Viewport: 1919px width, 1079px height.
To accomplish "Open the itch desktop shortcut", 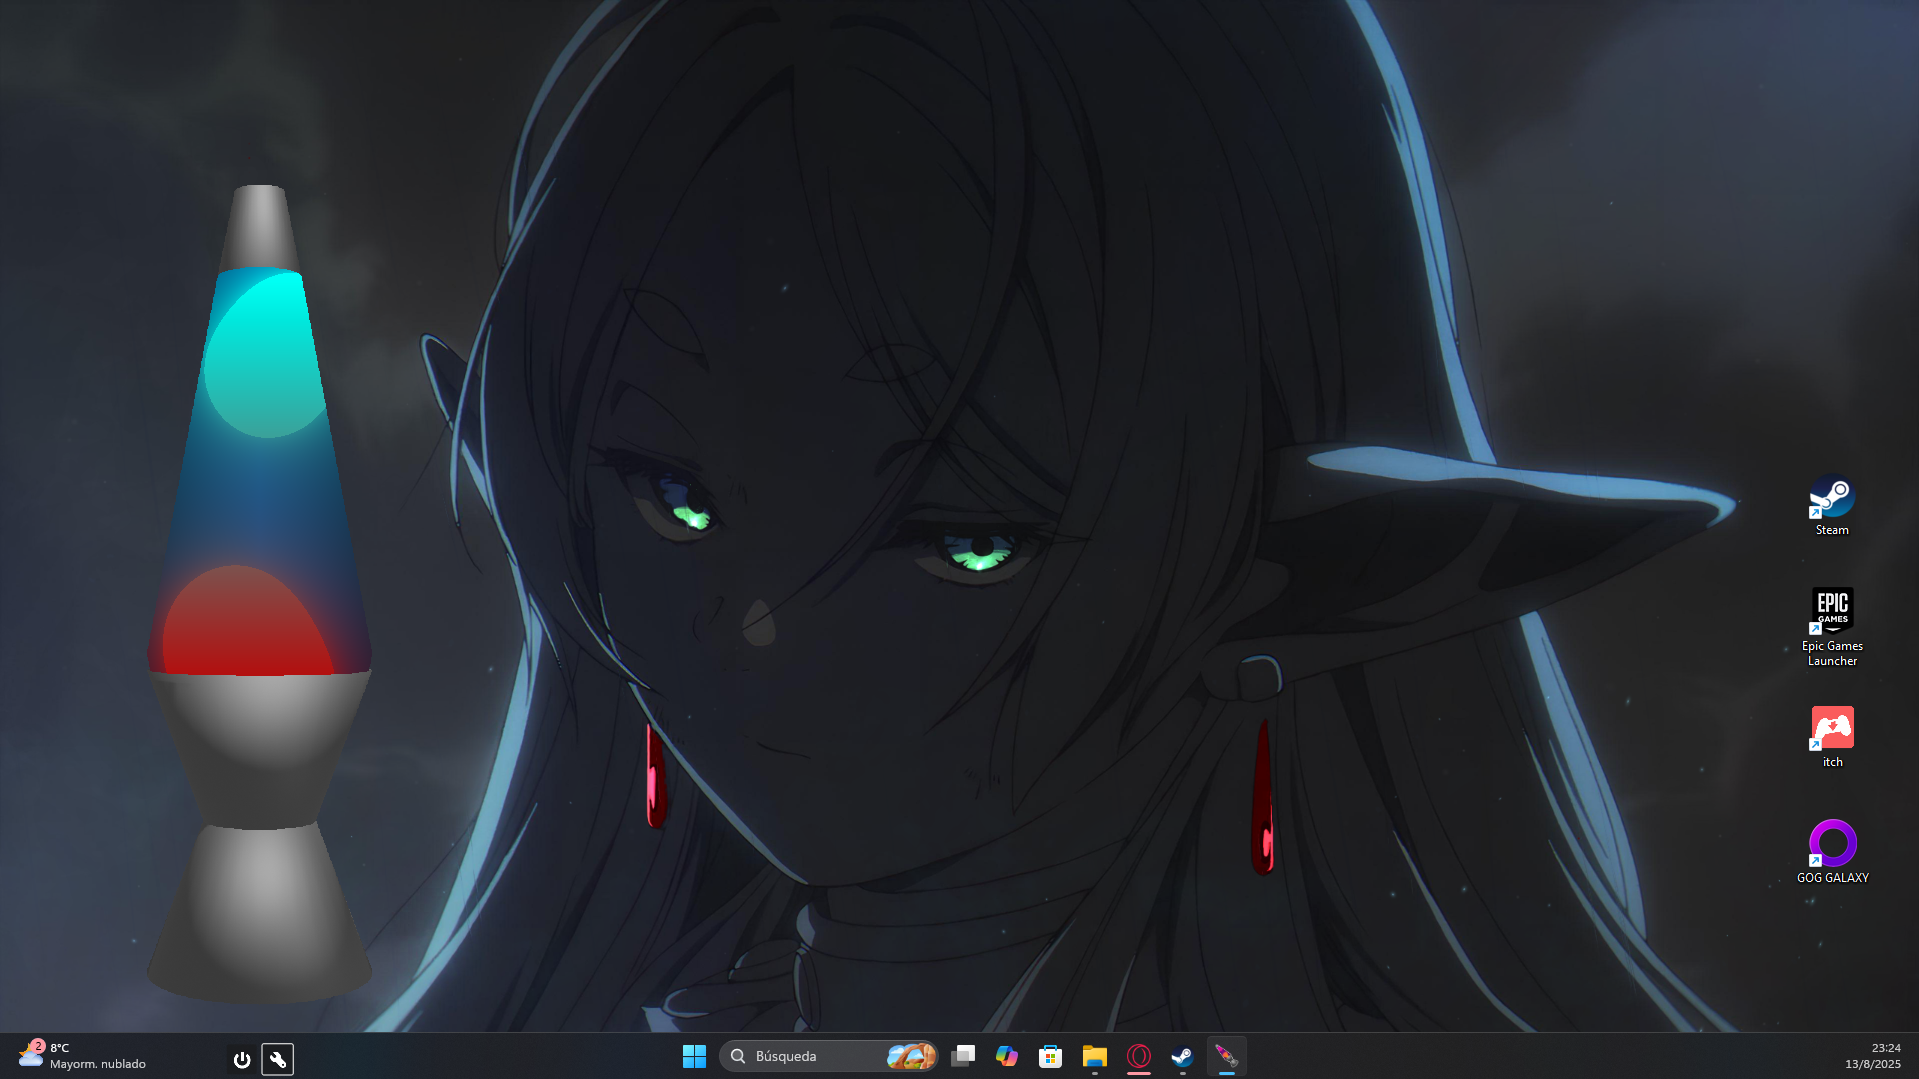I will [x=1832, y=737].
